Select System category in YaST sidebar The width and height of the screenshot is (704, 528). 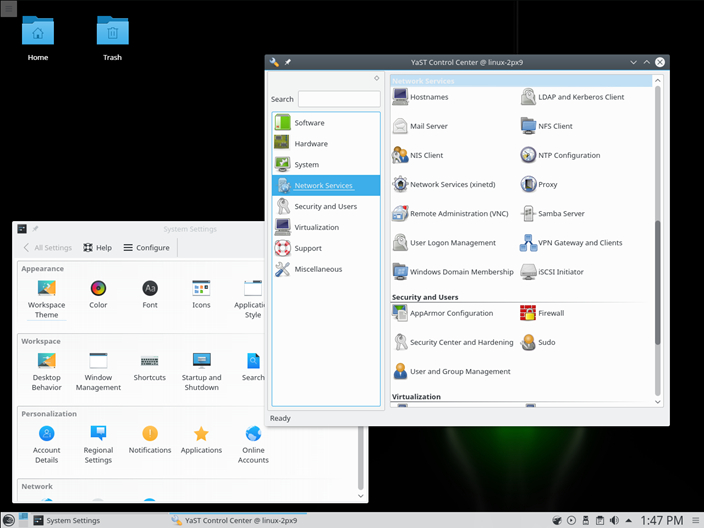pos(326,165)
